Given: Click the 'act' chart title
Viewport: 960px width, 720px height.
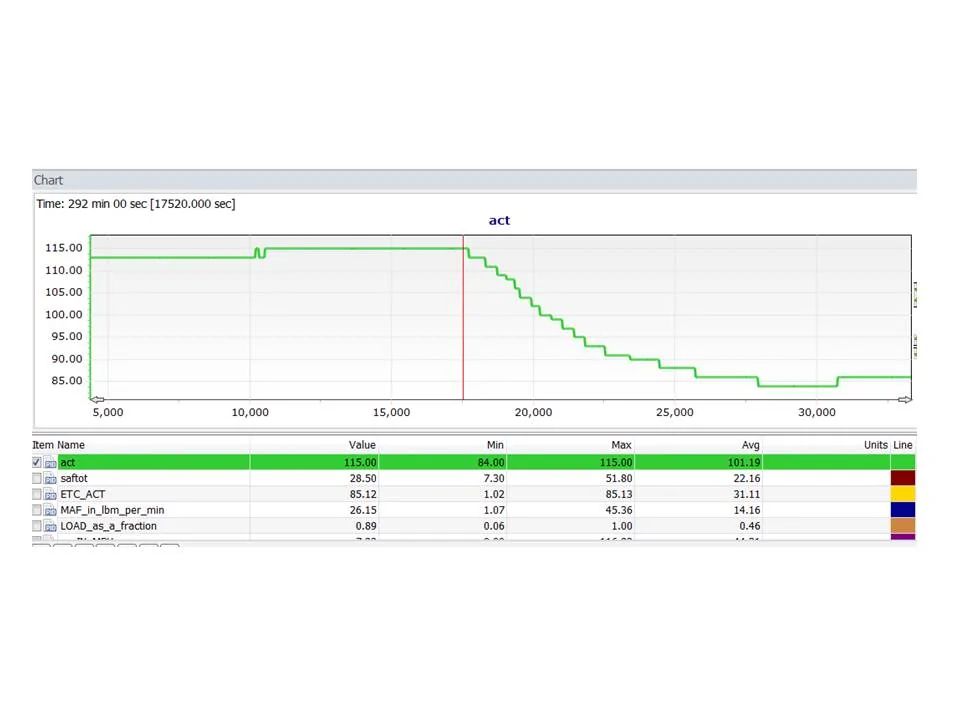Looking at the screenshot, I should click(x=499, y=220).
